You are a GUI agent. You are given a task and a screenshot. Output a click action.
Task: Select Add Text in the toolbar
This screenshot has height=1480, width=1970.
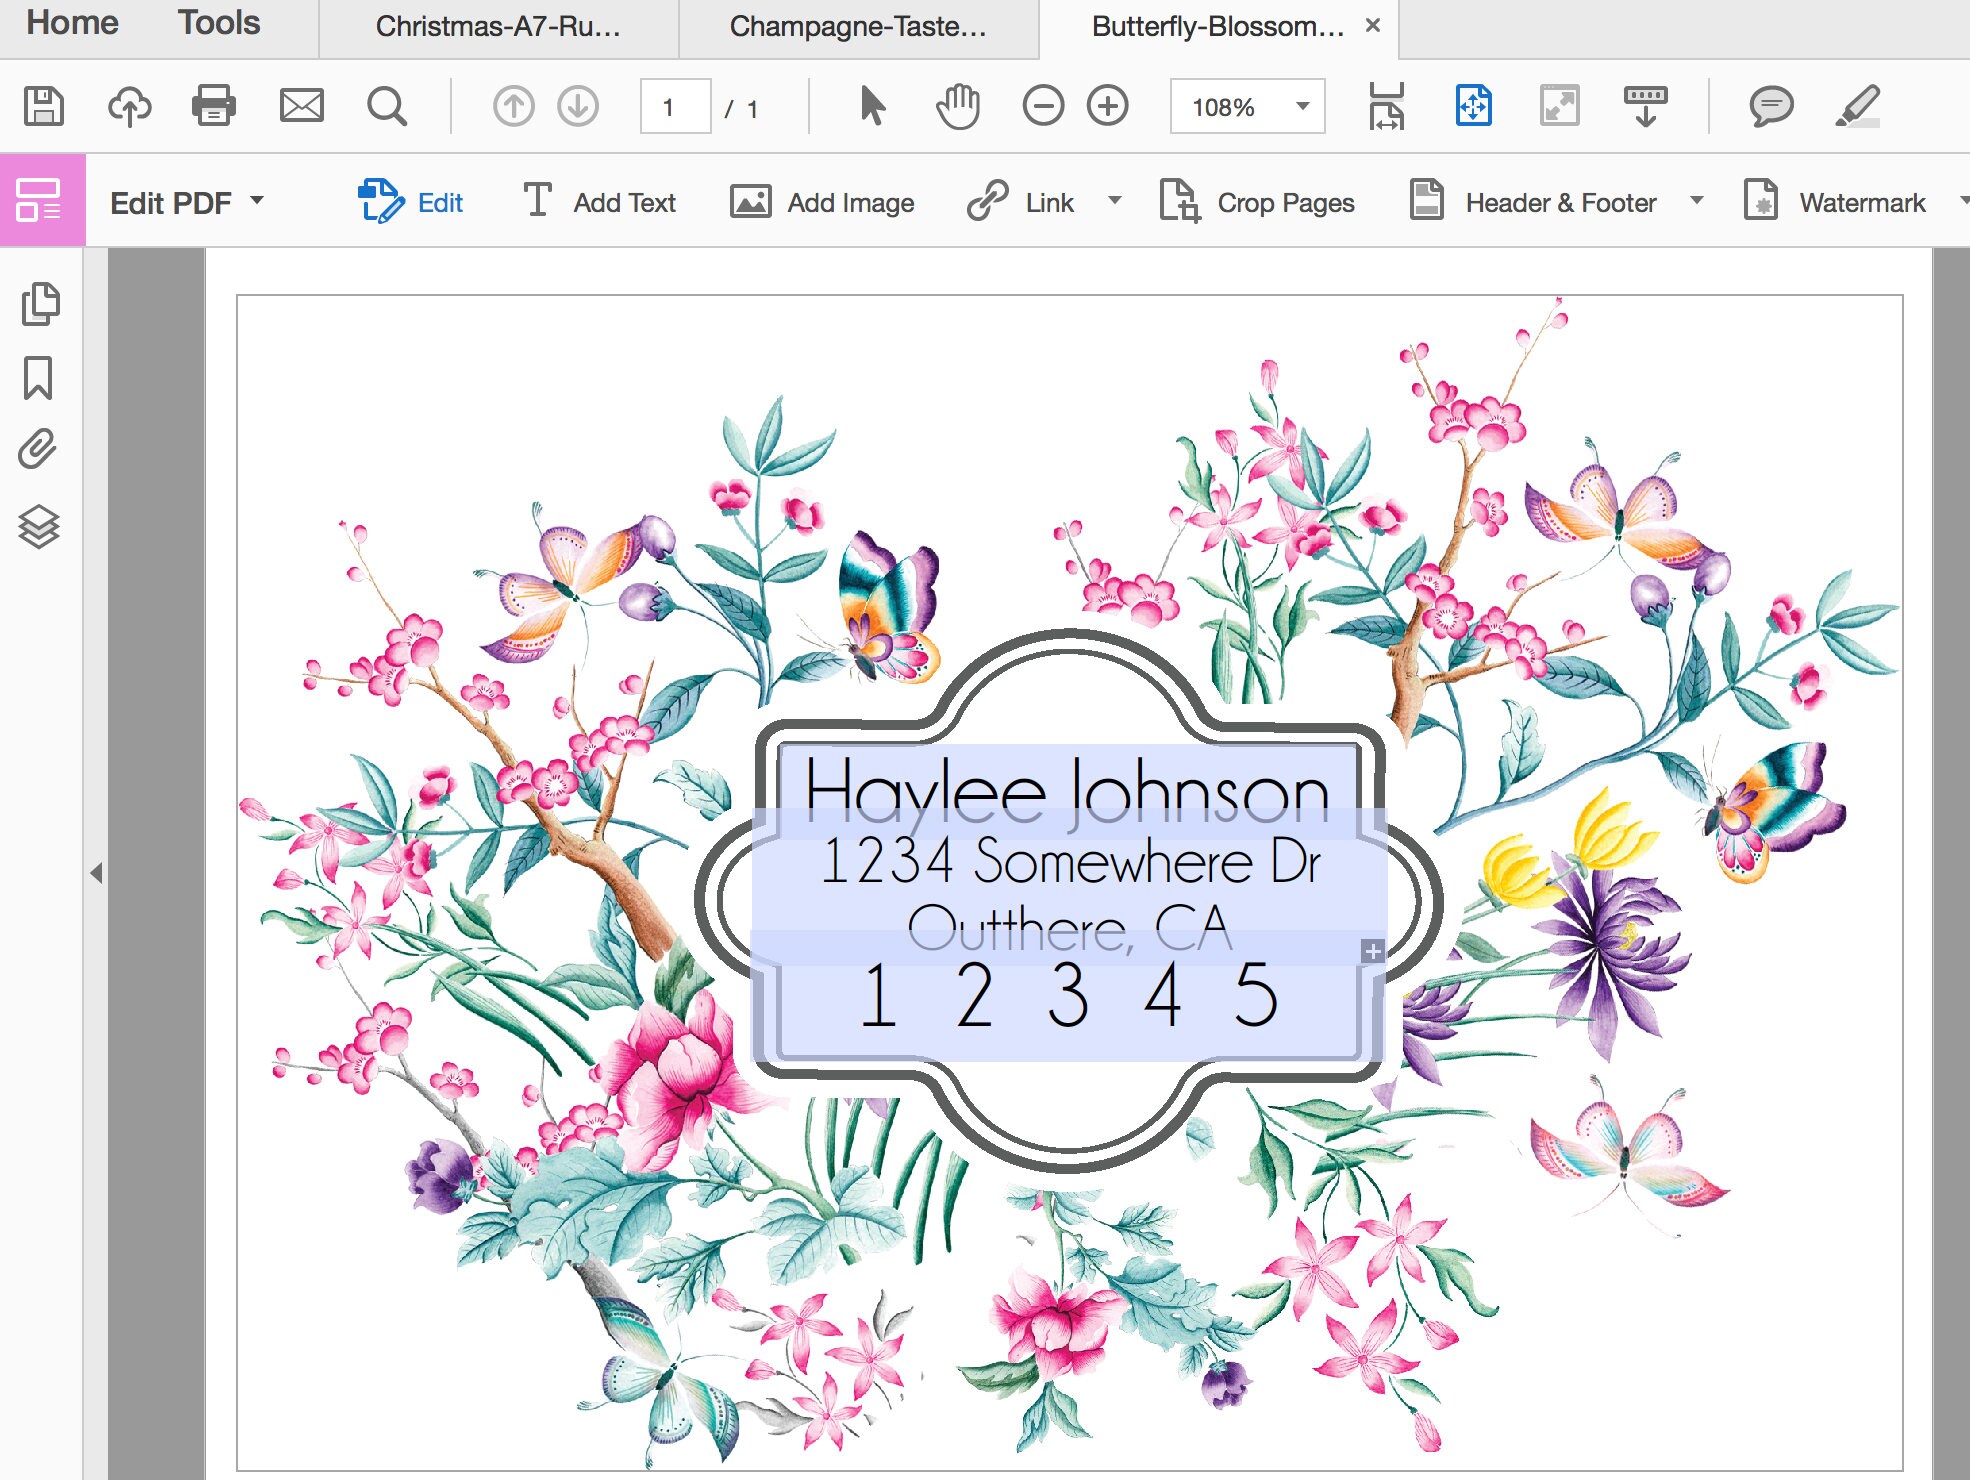[x=598, y=201]
